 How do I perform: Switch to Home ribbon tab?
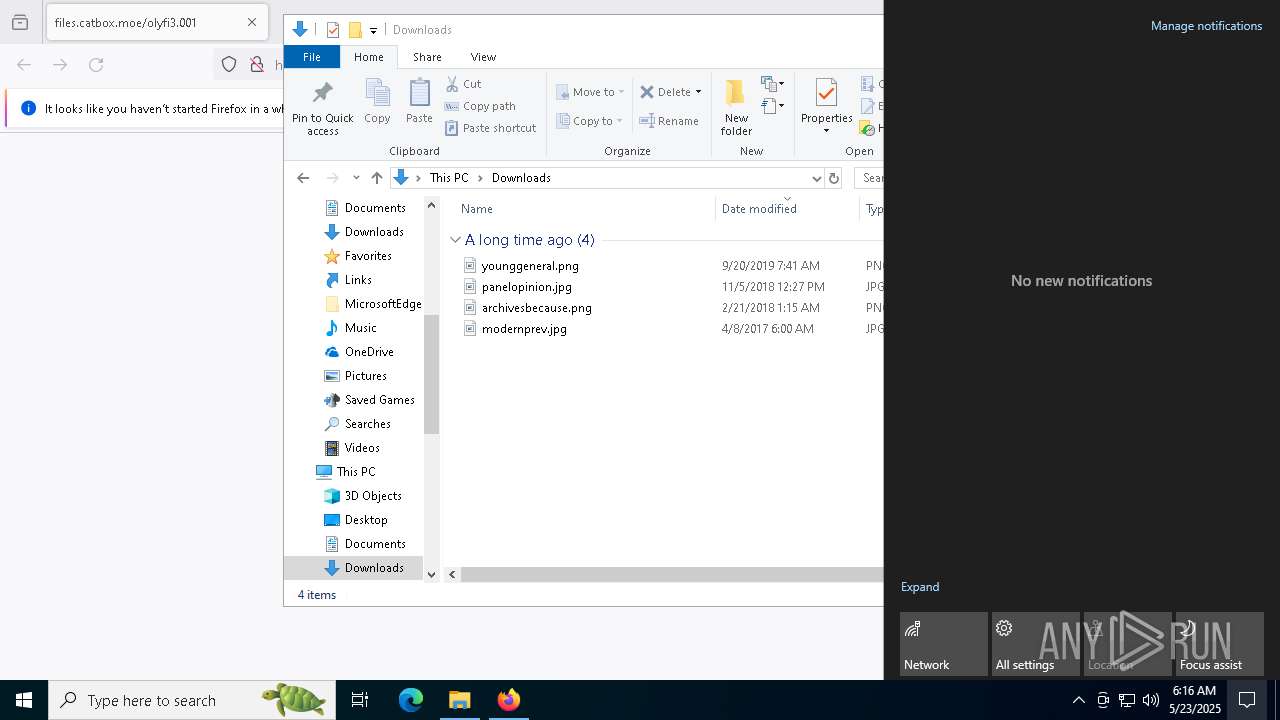[368, 57]
